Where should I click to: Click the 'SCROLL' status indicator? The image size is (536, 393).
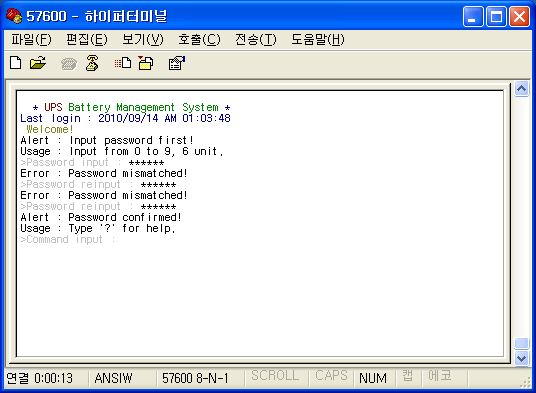275,376
